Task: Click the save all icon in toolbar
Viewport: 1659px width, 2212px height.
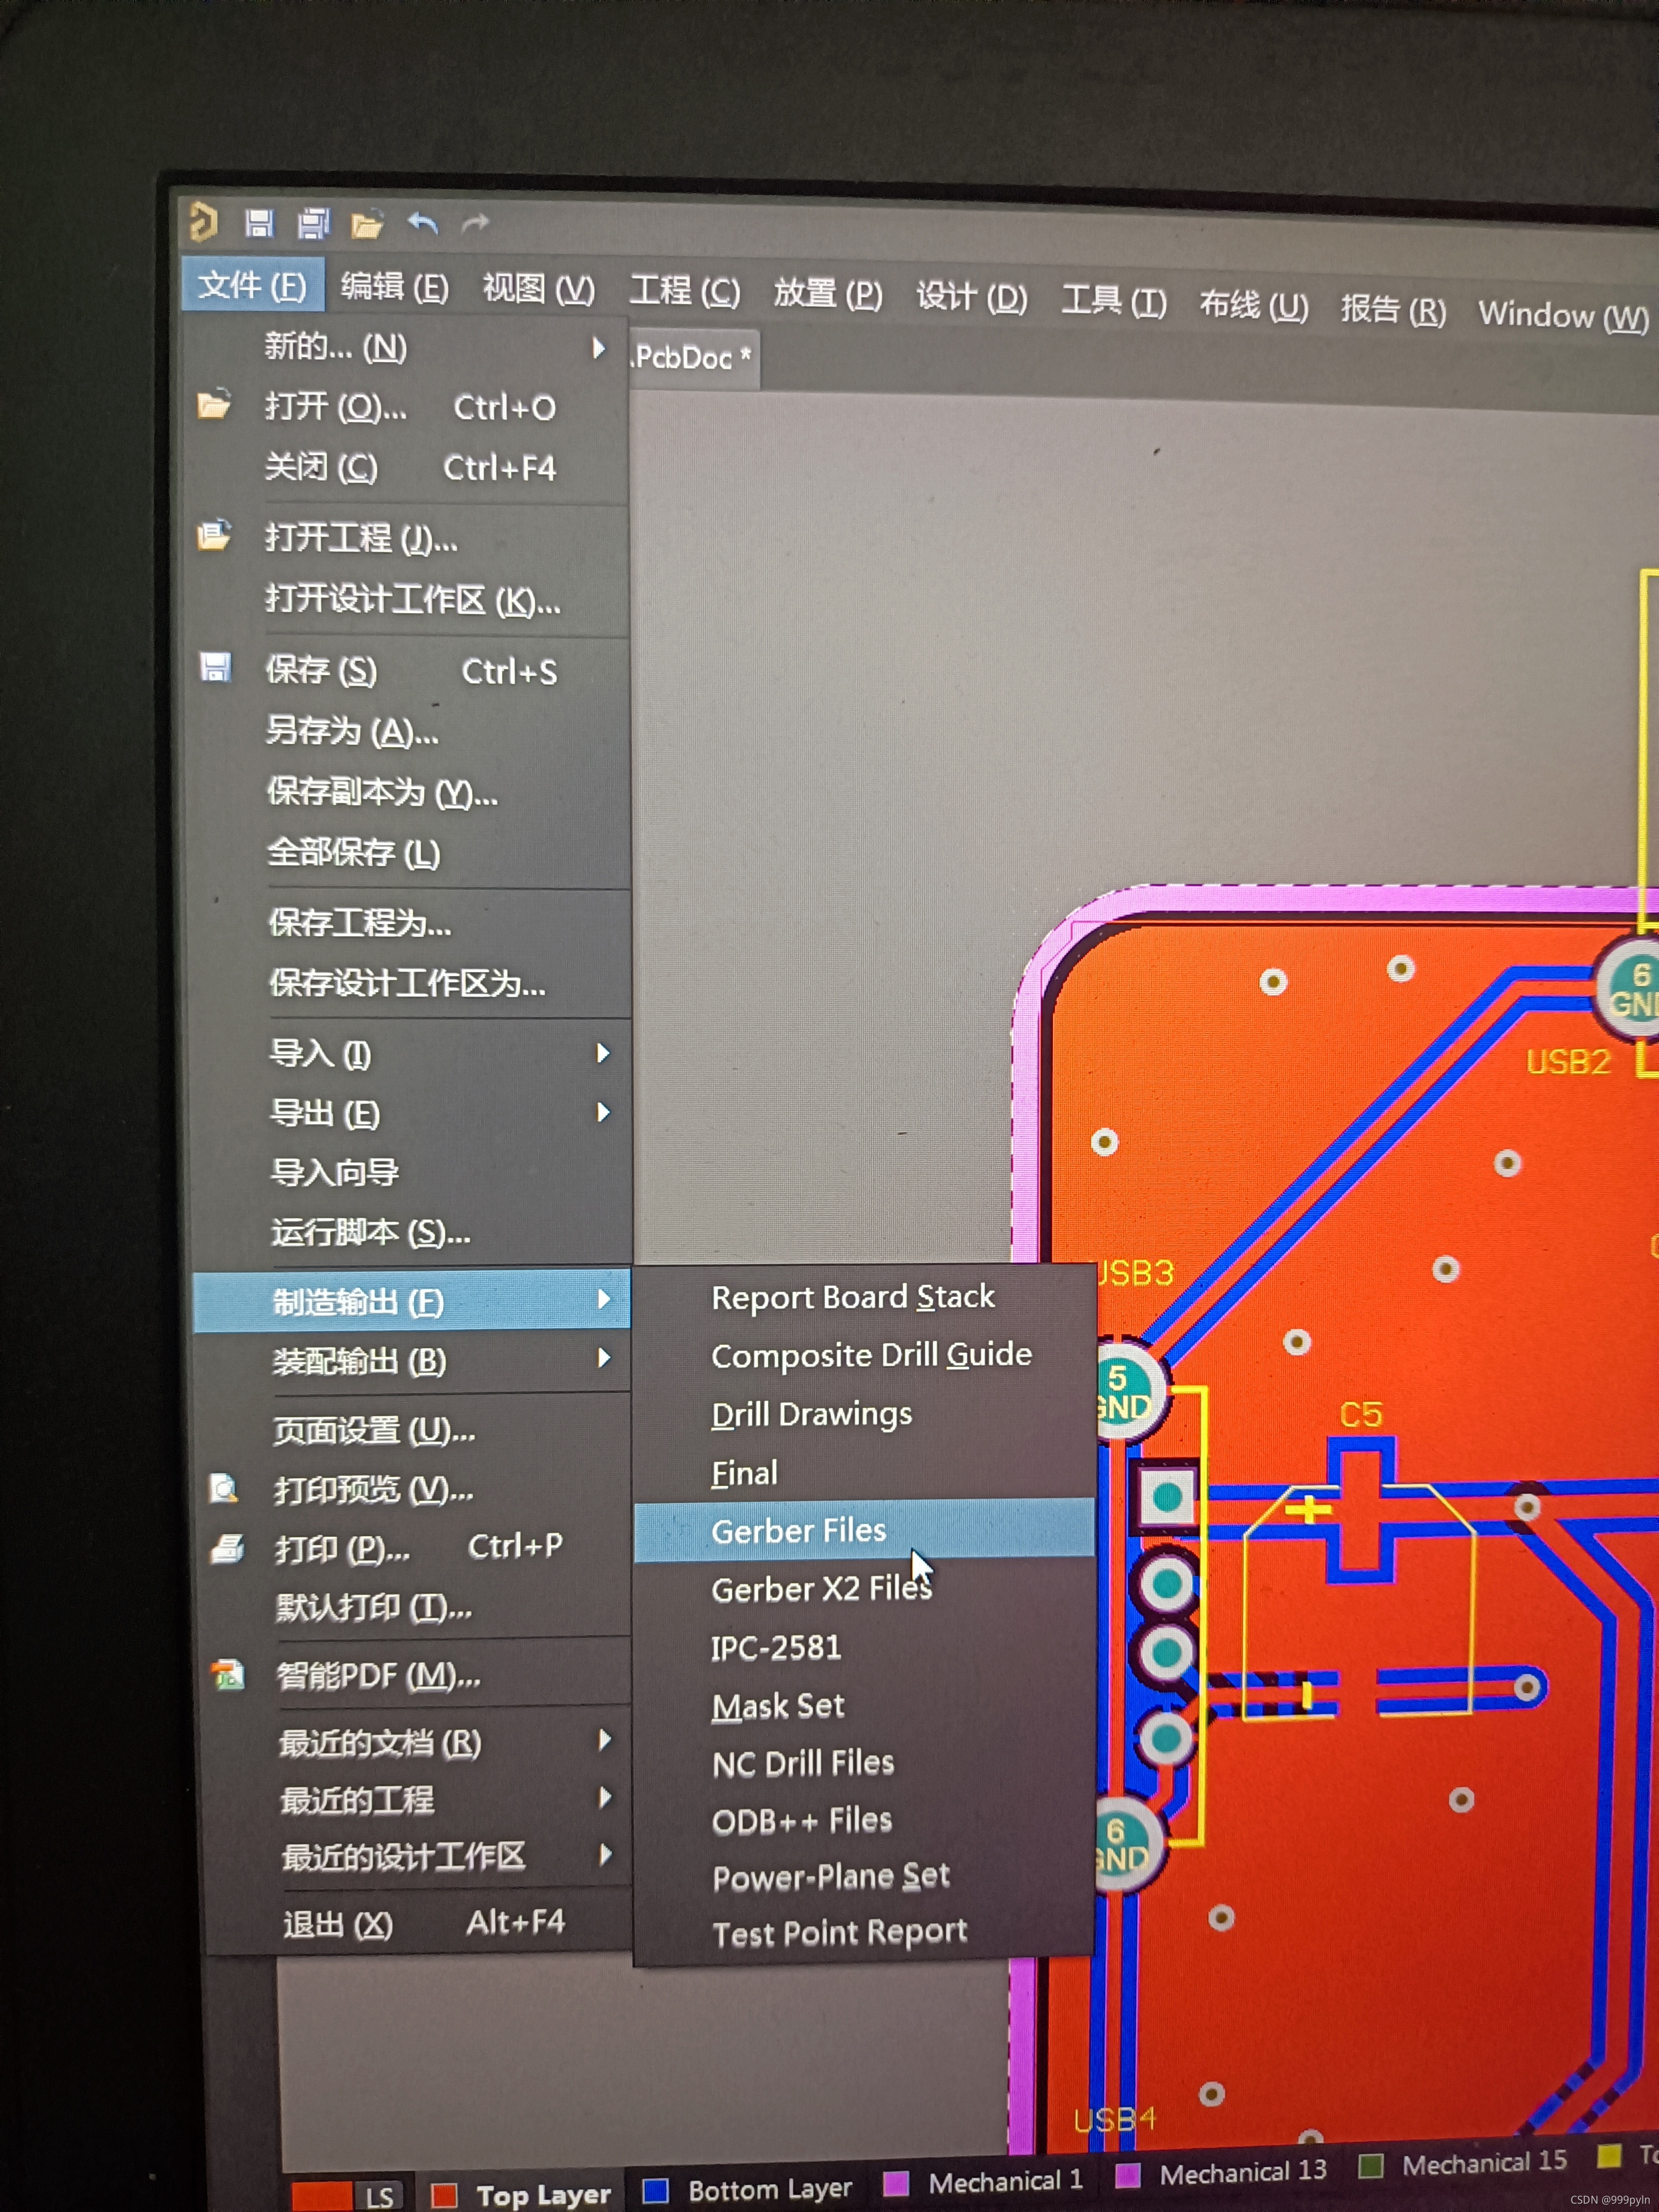Action: [x=313, y=224]
